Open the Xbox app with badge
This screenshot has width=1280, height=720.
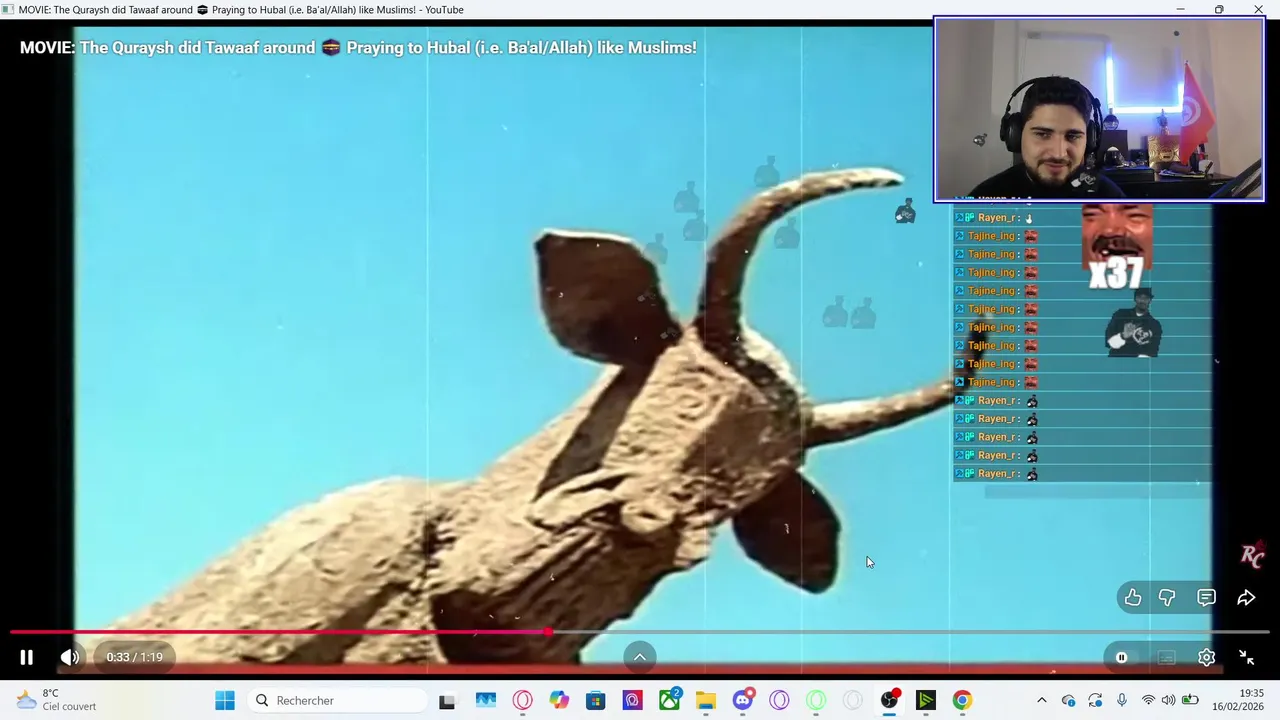(669, 700)
